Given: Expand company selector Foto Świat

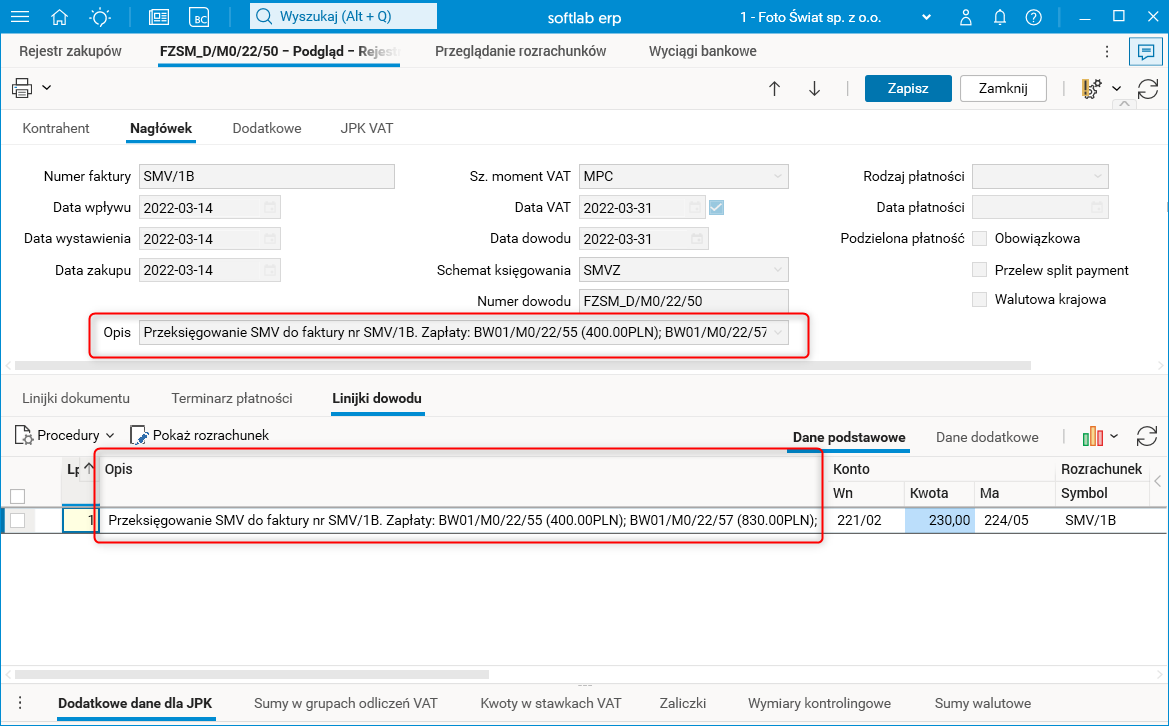Looking at the screenshot, I should click(x=927, y=16).
